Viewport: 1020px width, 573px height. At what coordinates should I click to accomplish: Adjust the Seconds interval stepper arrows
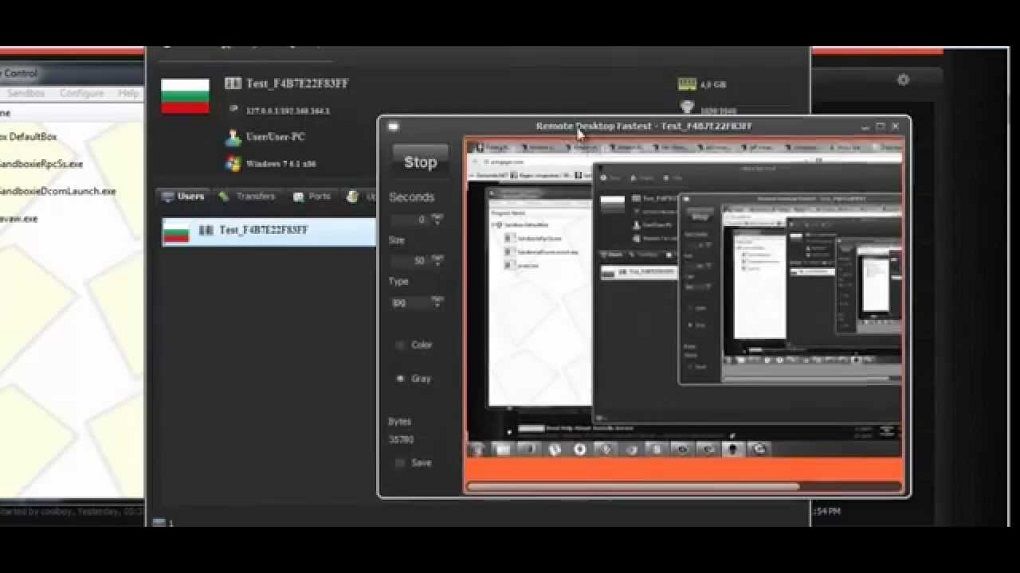[x=437, y=219]
